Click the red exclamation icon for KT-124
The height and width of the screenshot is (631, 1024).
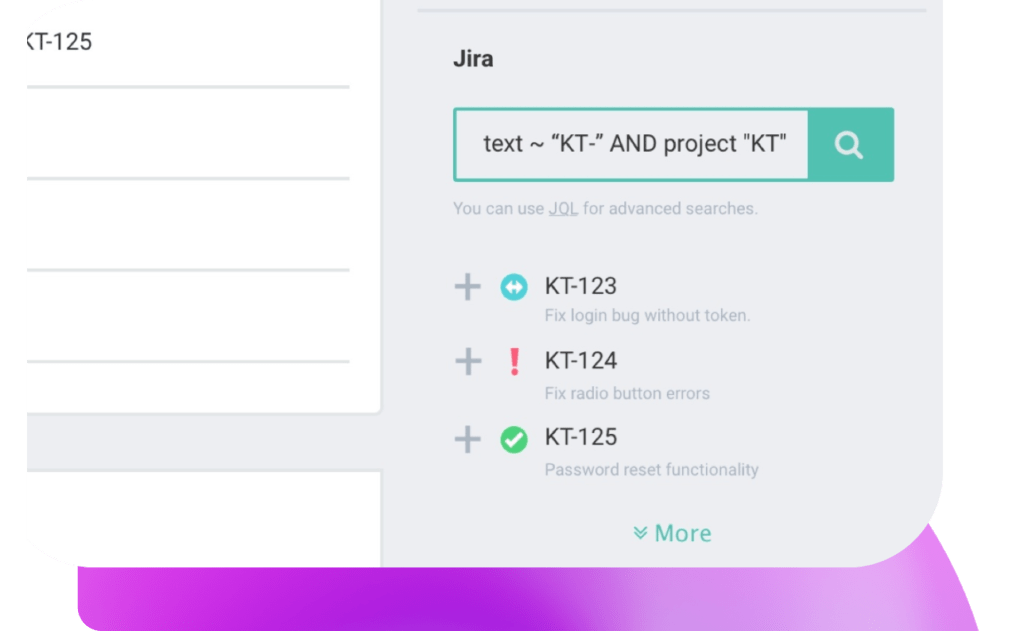point(515,361)
